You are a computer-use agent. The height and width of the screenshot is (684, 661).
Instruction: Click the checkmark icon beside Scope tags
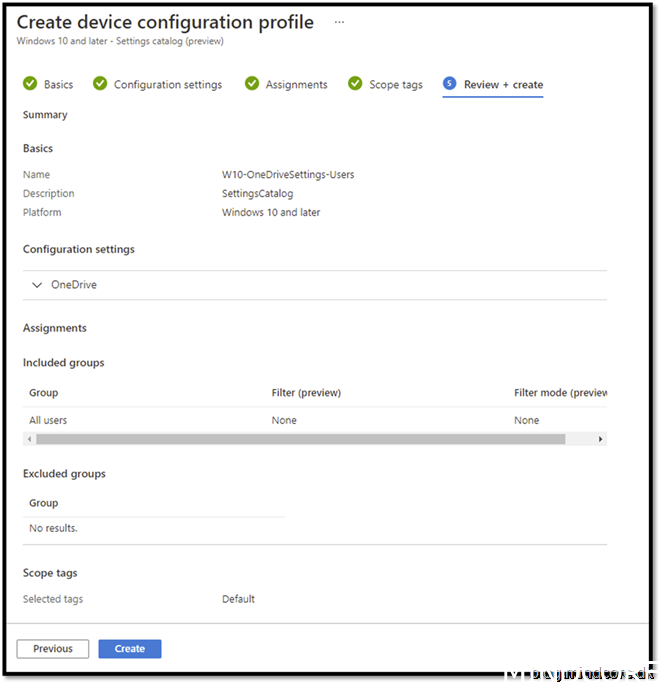[x=355, y=84]
